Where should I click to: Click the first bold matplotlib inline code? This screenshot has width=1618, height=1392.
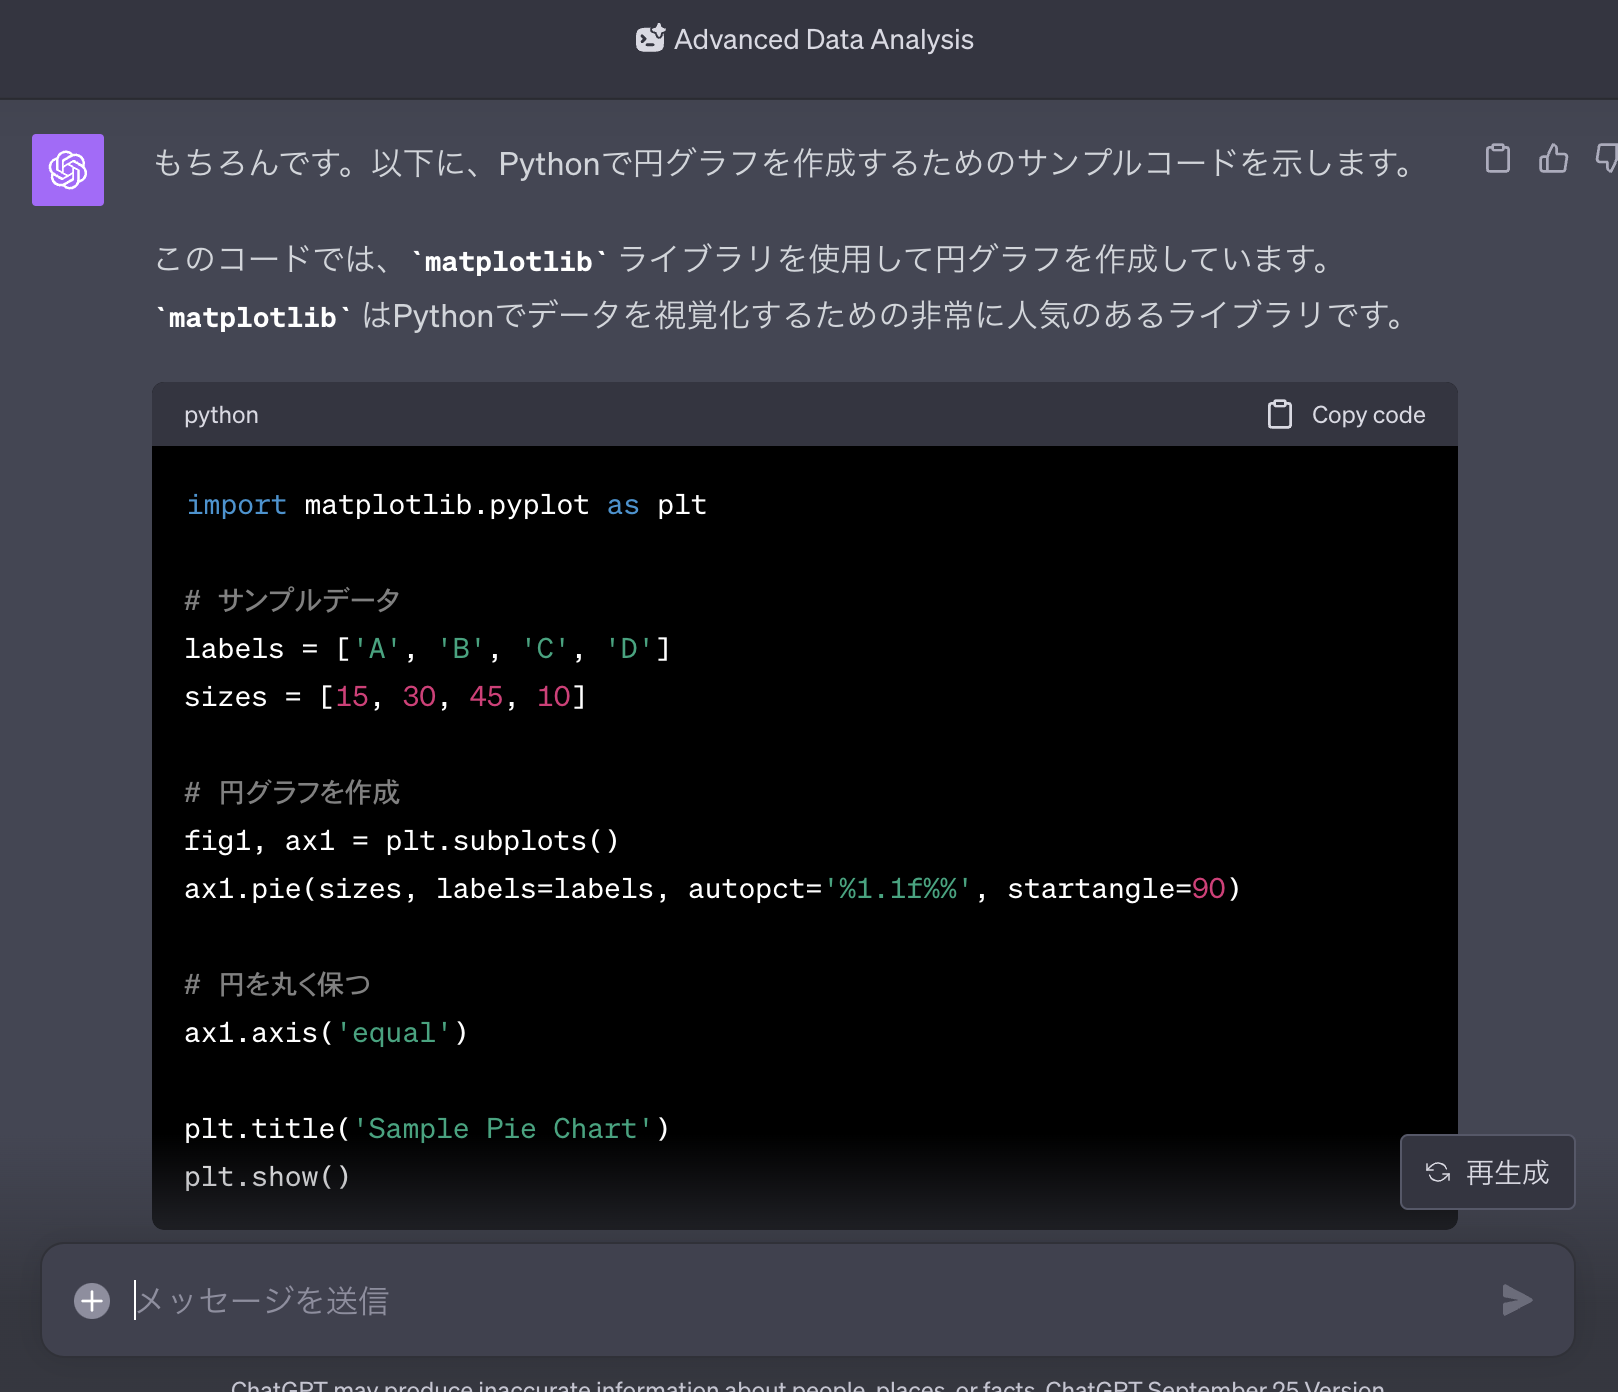pos(508,261)
